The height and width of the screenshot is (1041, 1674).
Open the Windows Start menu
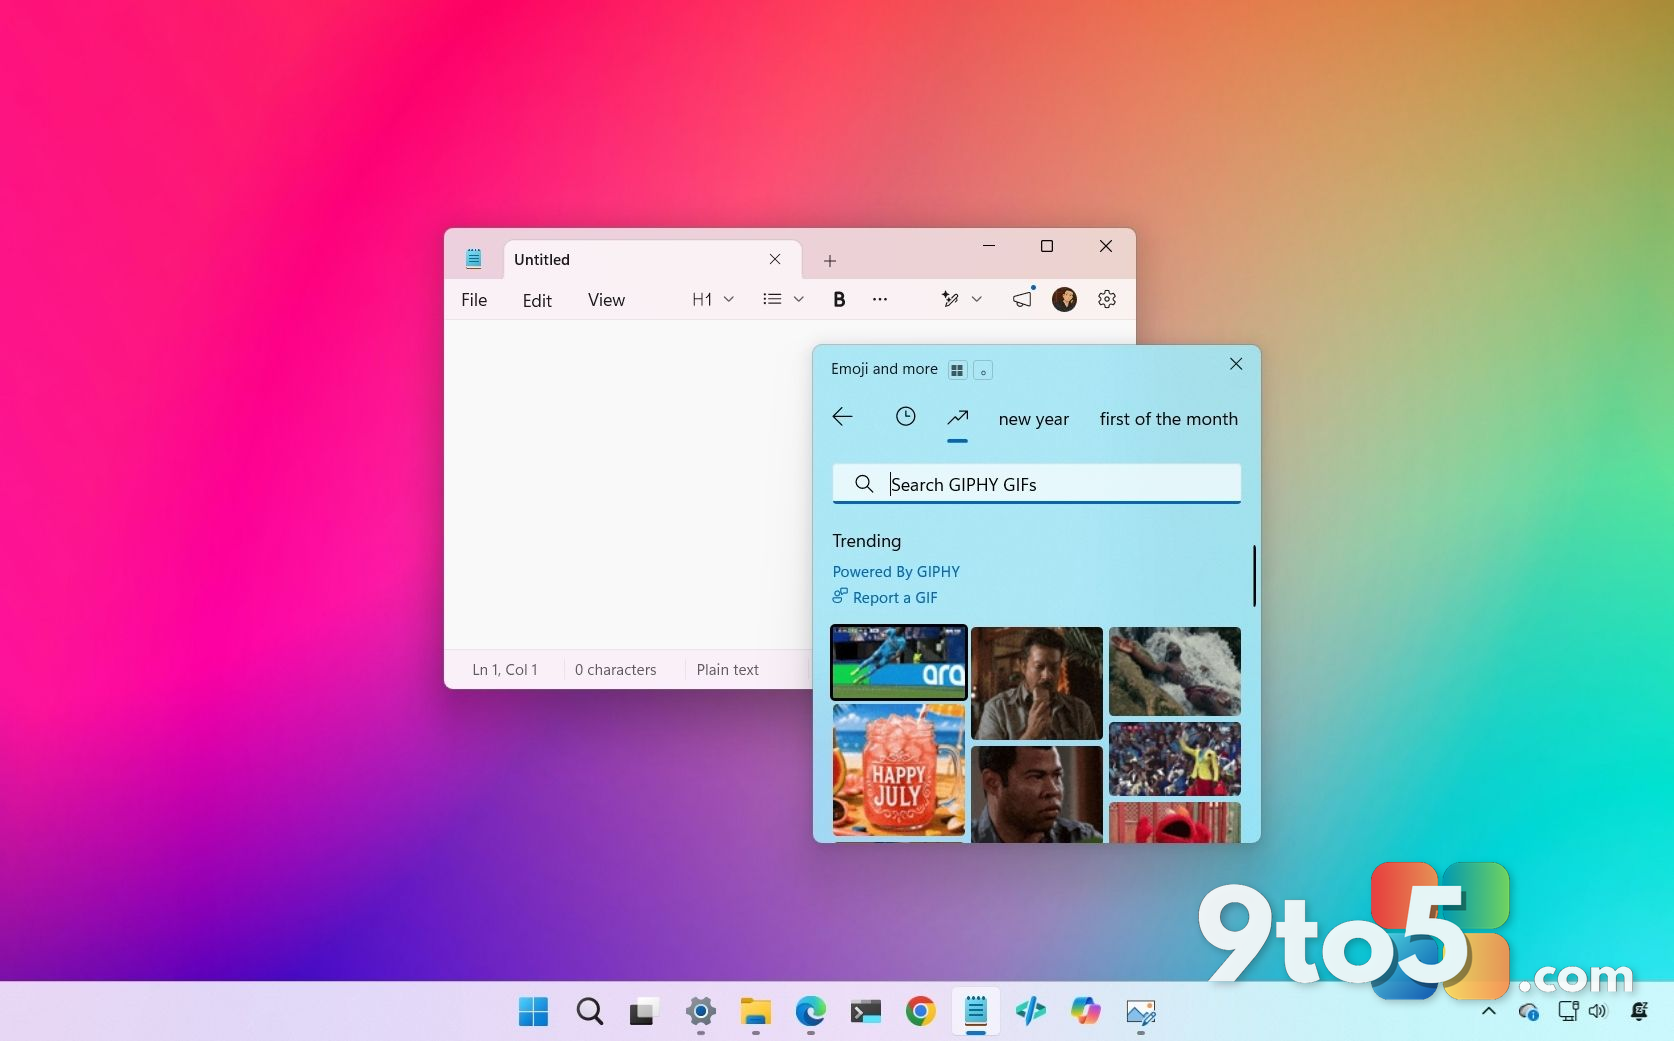click(533, 1012)
